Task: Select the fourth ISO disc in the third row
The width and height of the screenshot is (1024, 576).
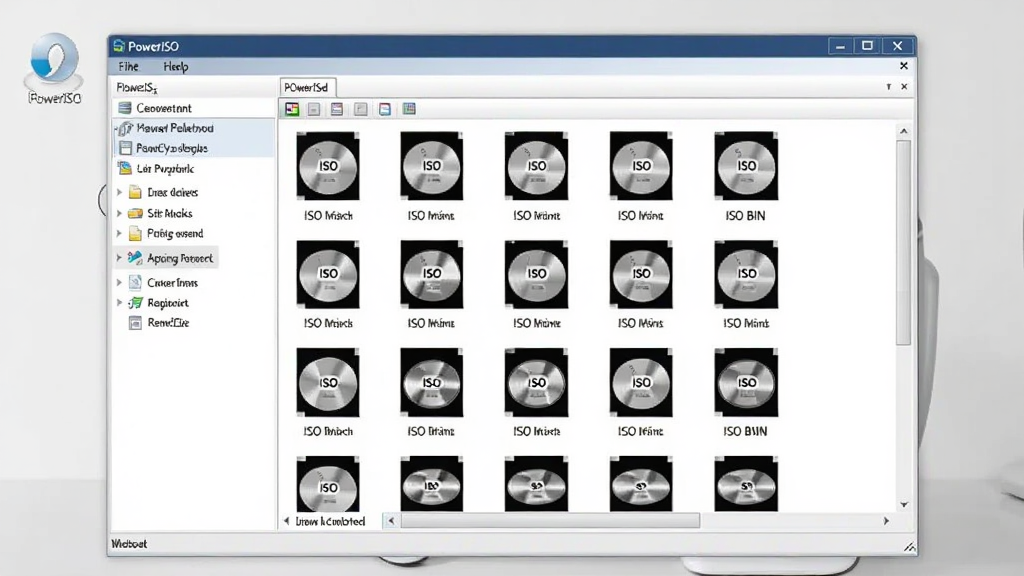Action: (x=641, y=383)
